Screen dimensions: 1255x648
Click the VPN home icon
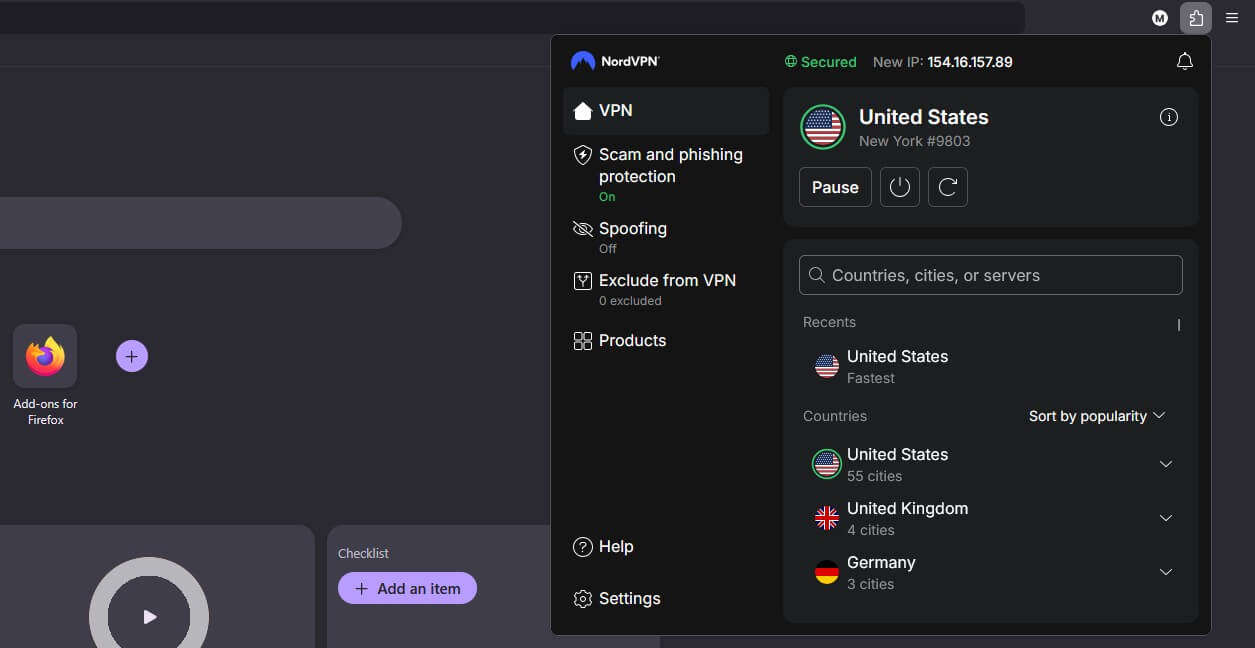(582, 111)
